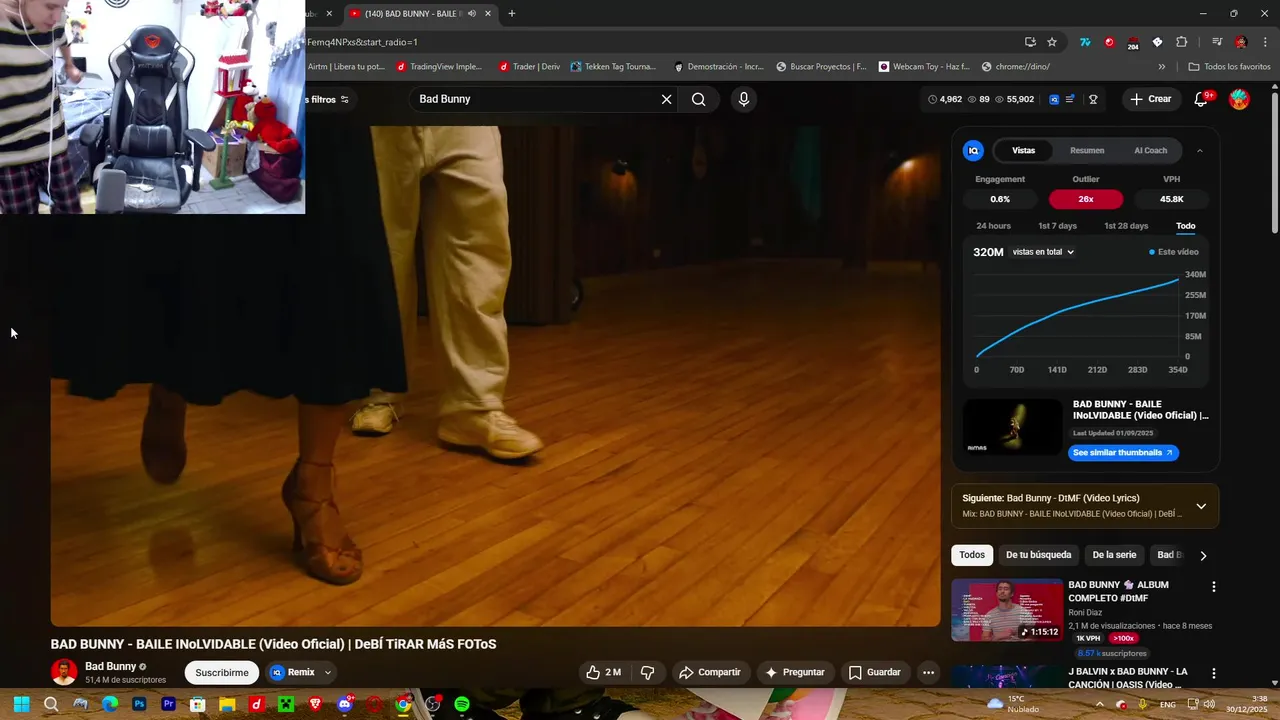Switch to the Vistas tab
Screen dimensions: 1280x720
1023,150
